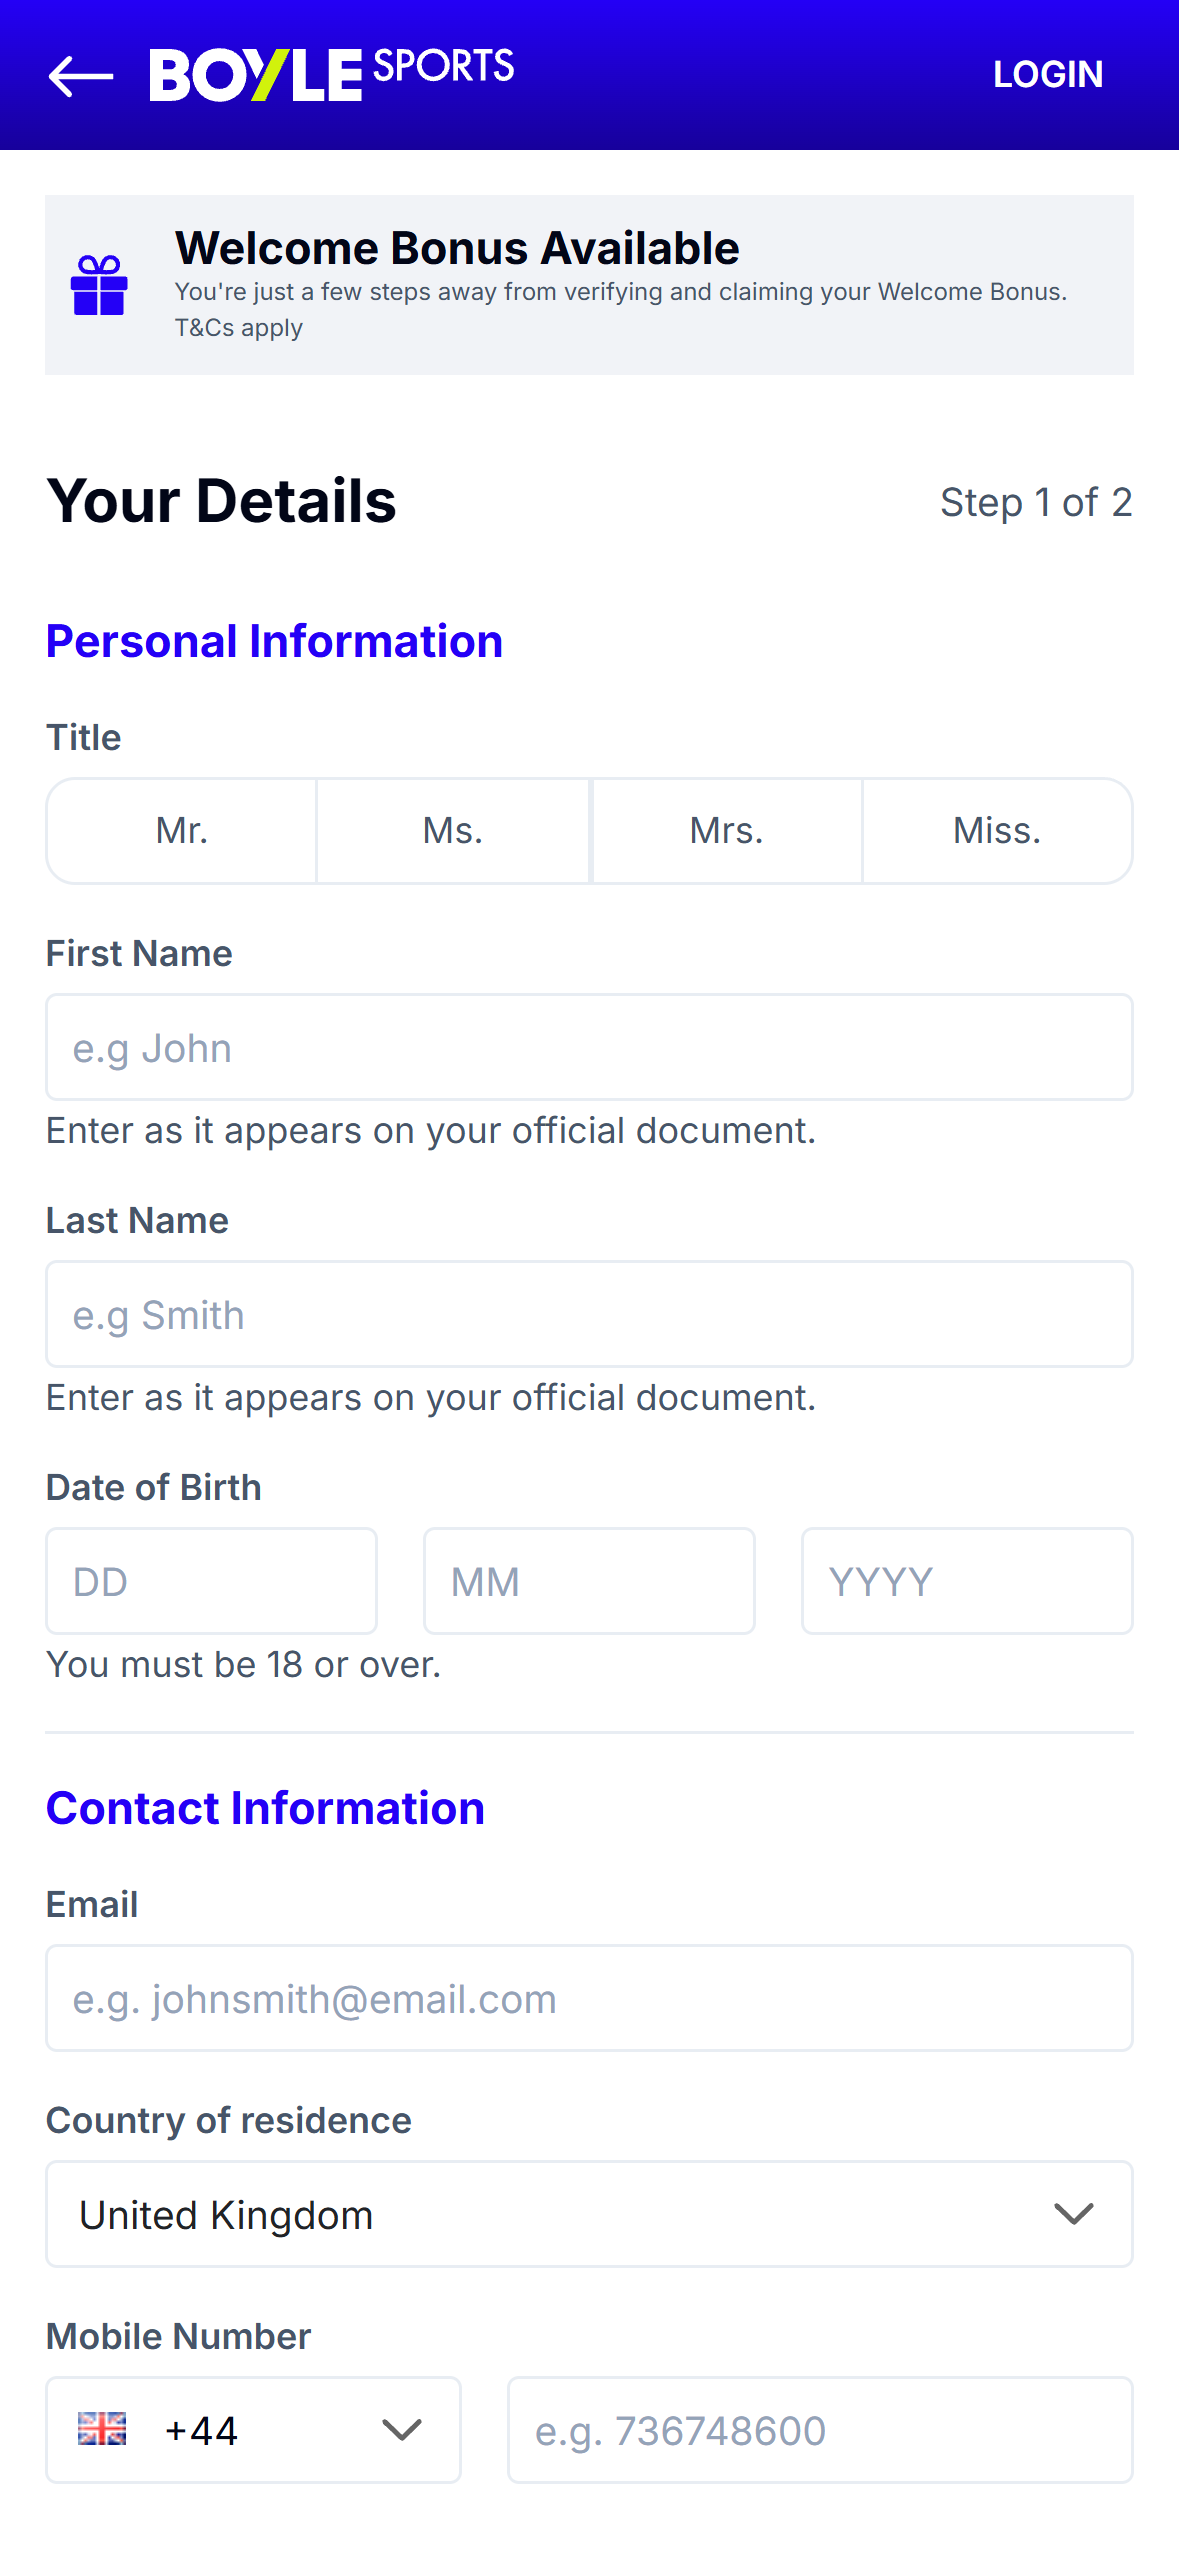Click the YYYY year field
1179x2556 pixels.
[967, 1581]
